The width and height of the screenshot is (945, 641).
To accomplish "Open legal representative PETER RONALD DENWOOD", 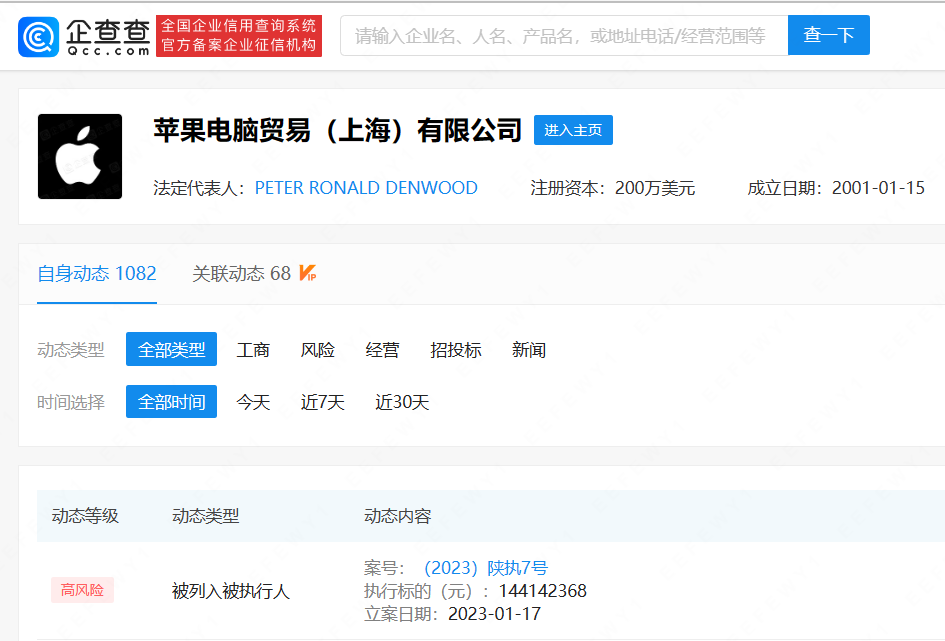I will click(365, 188).
